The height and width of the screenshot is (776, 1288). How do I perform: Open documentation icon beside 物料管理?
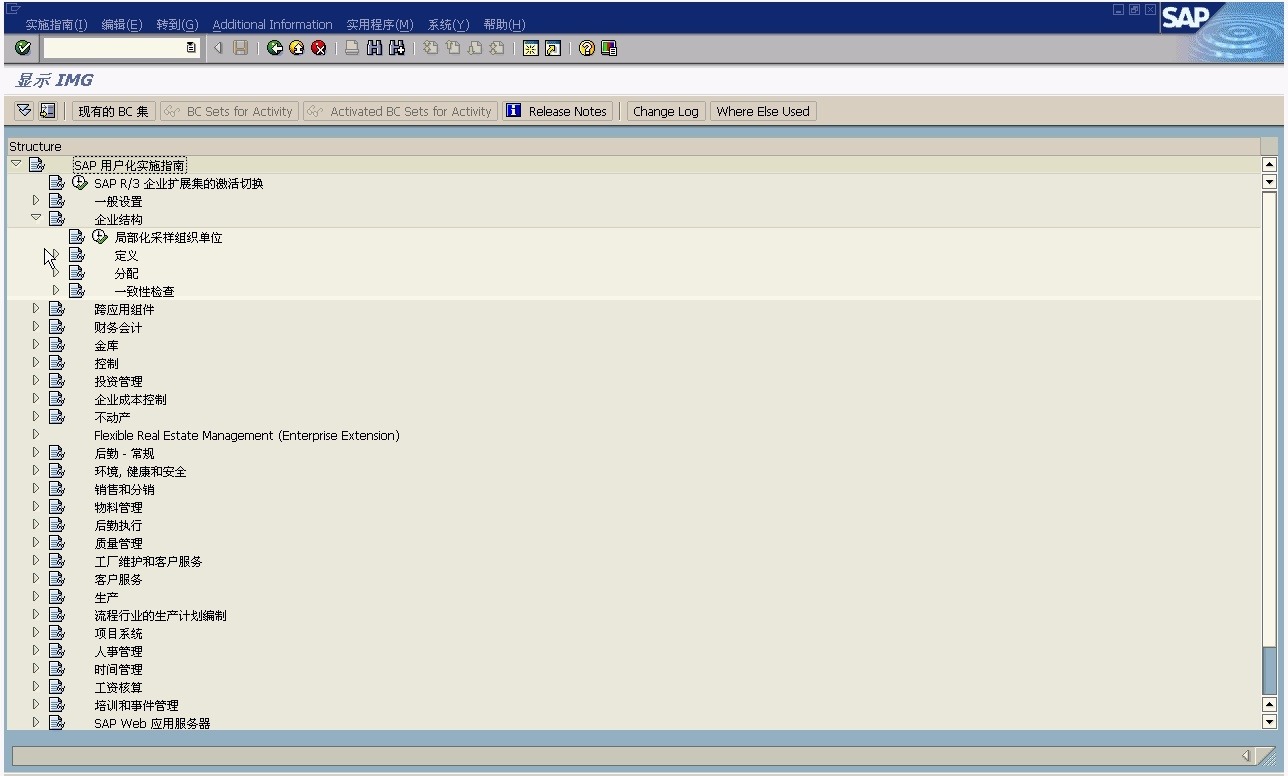(x=57, y=507)
